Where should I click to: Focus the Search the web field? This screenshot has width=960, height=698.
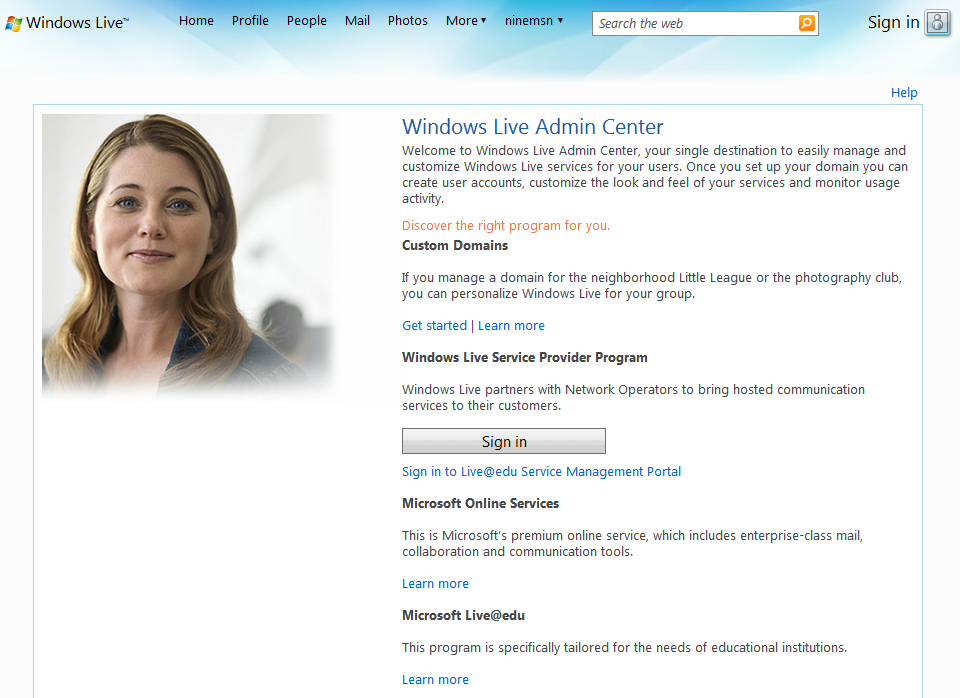[694, 23]
